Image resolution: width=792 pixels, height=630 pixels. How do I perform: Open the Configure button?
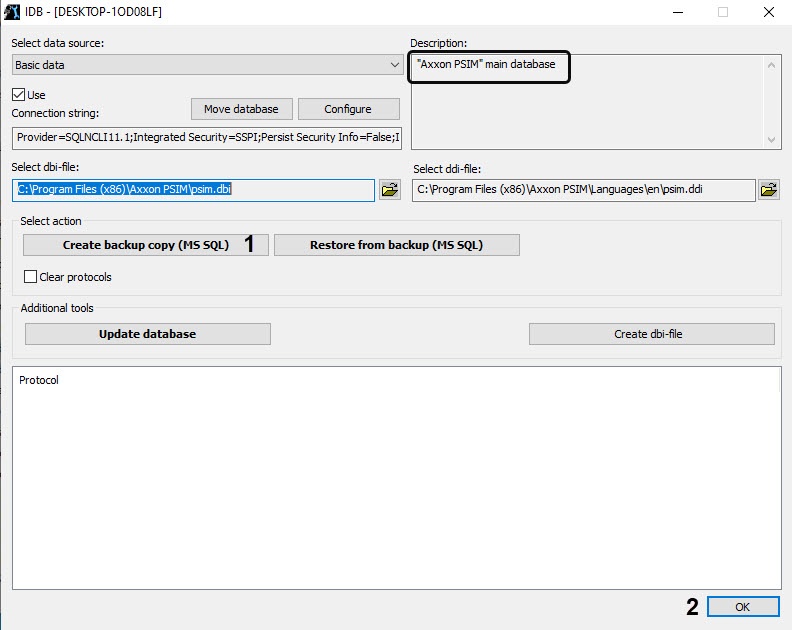(x=349, y=109)
